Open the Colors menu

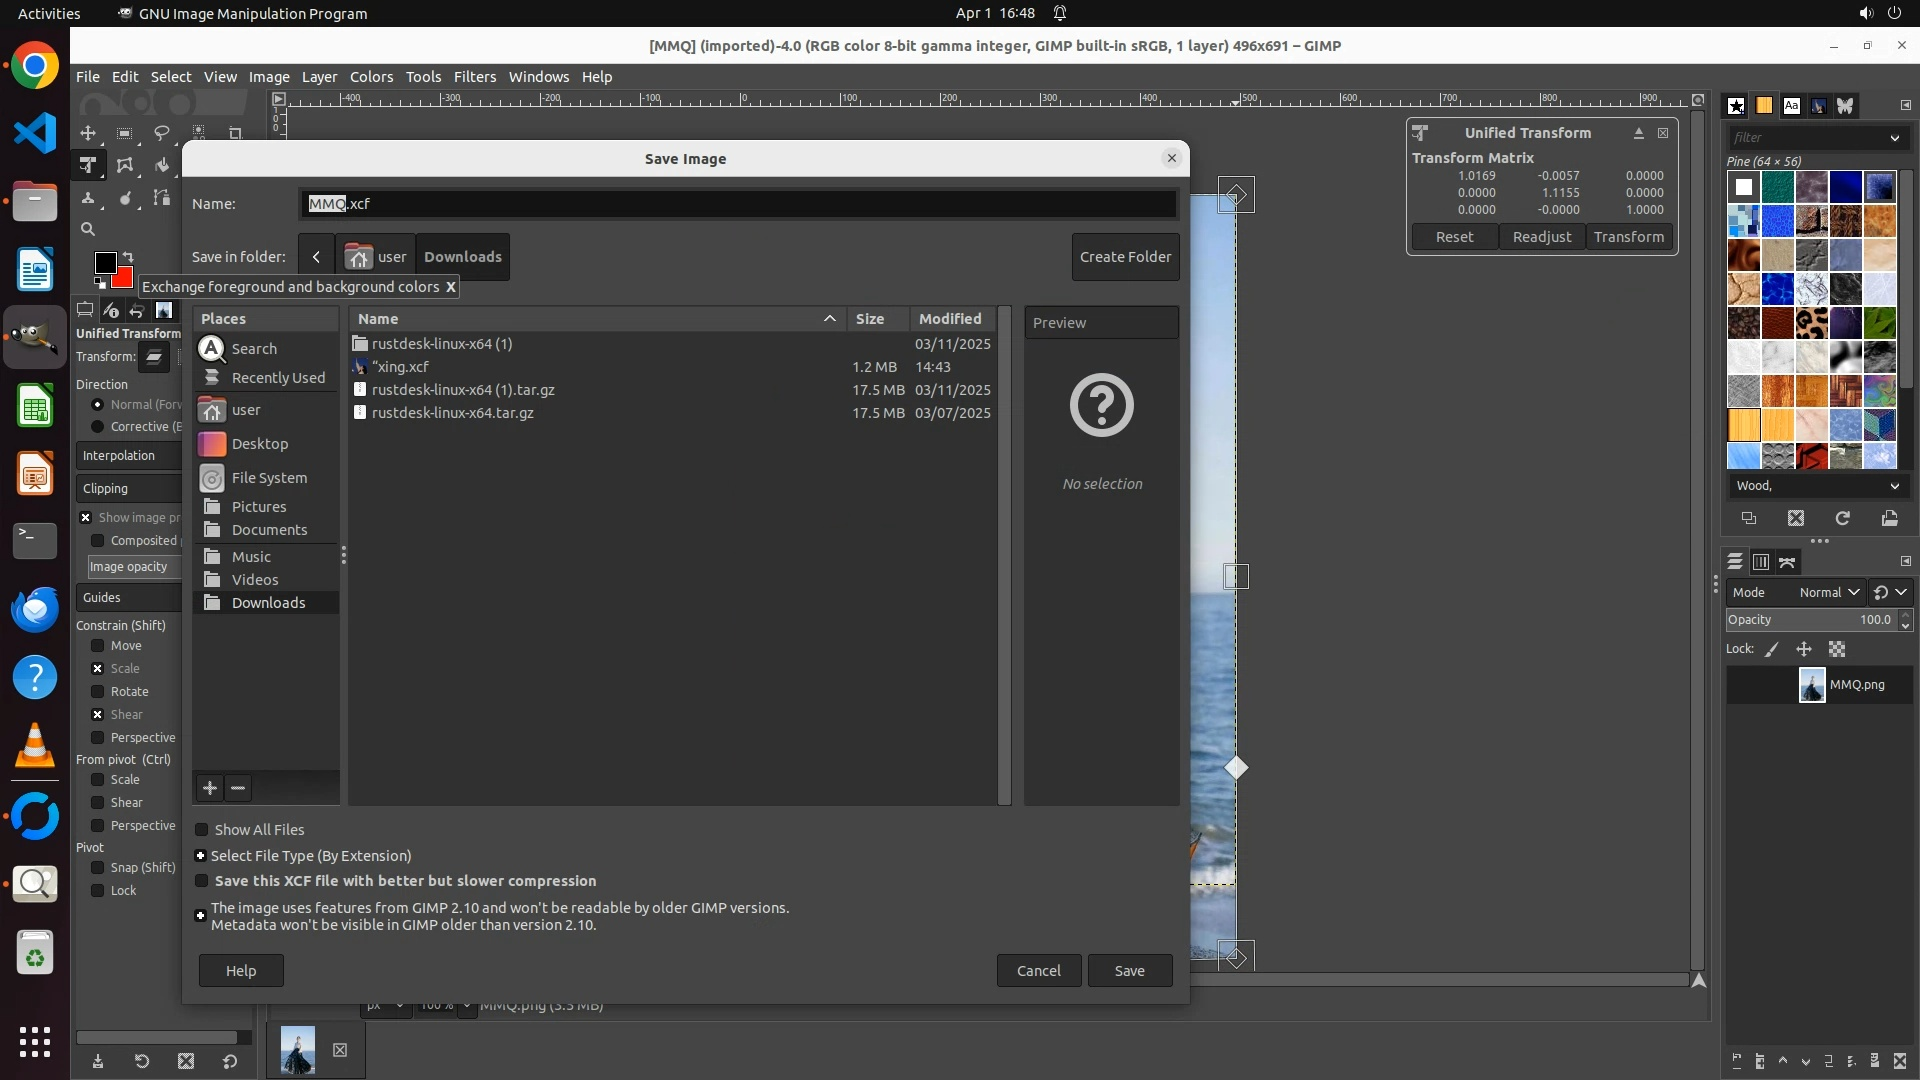tap(371, 77)
